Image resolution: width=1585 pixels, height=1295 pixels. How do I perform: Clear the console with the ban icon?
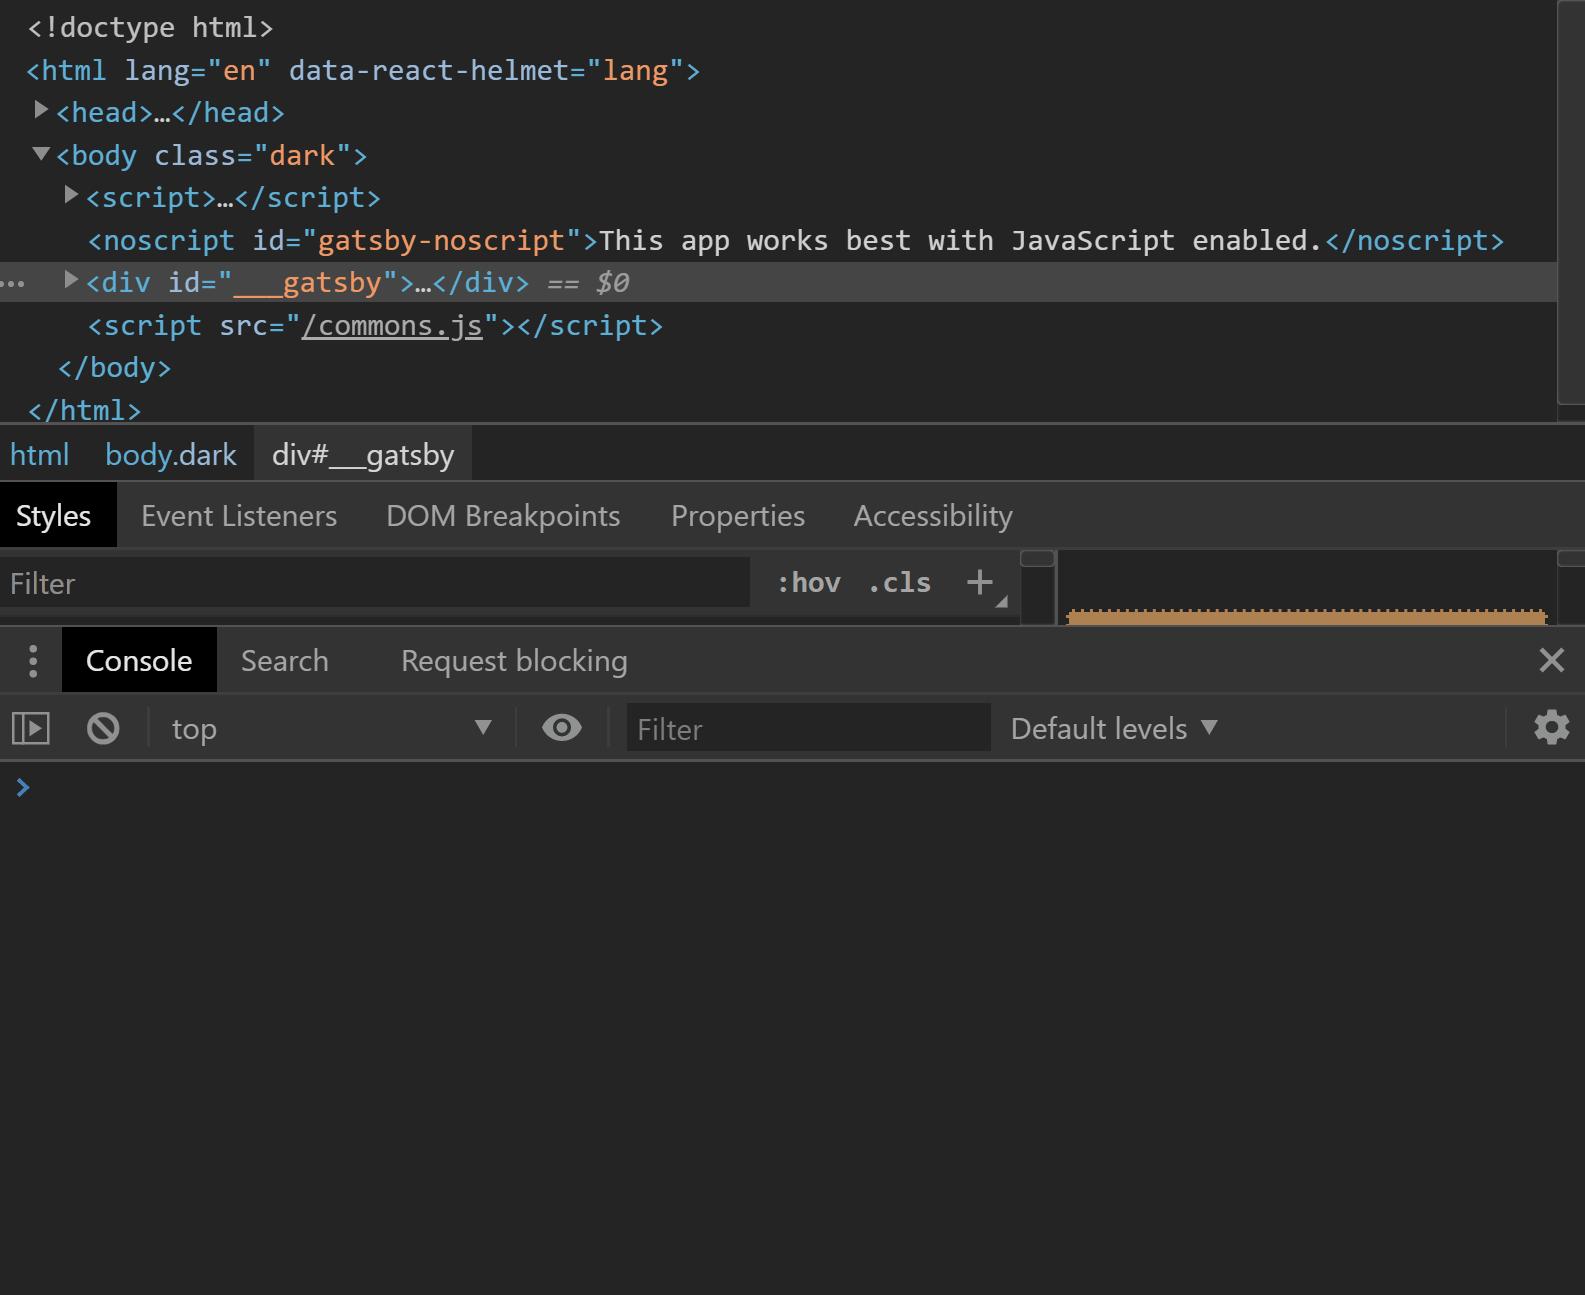(103, 728)
